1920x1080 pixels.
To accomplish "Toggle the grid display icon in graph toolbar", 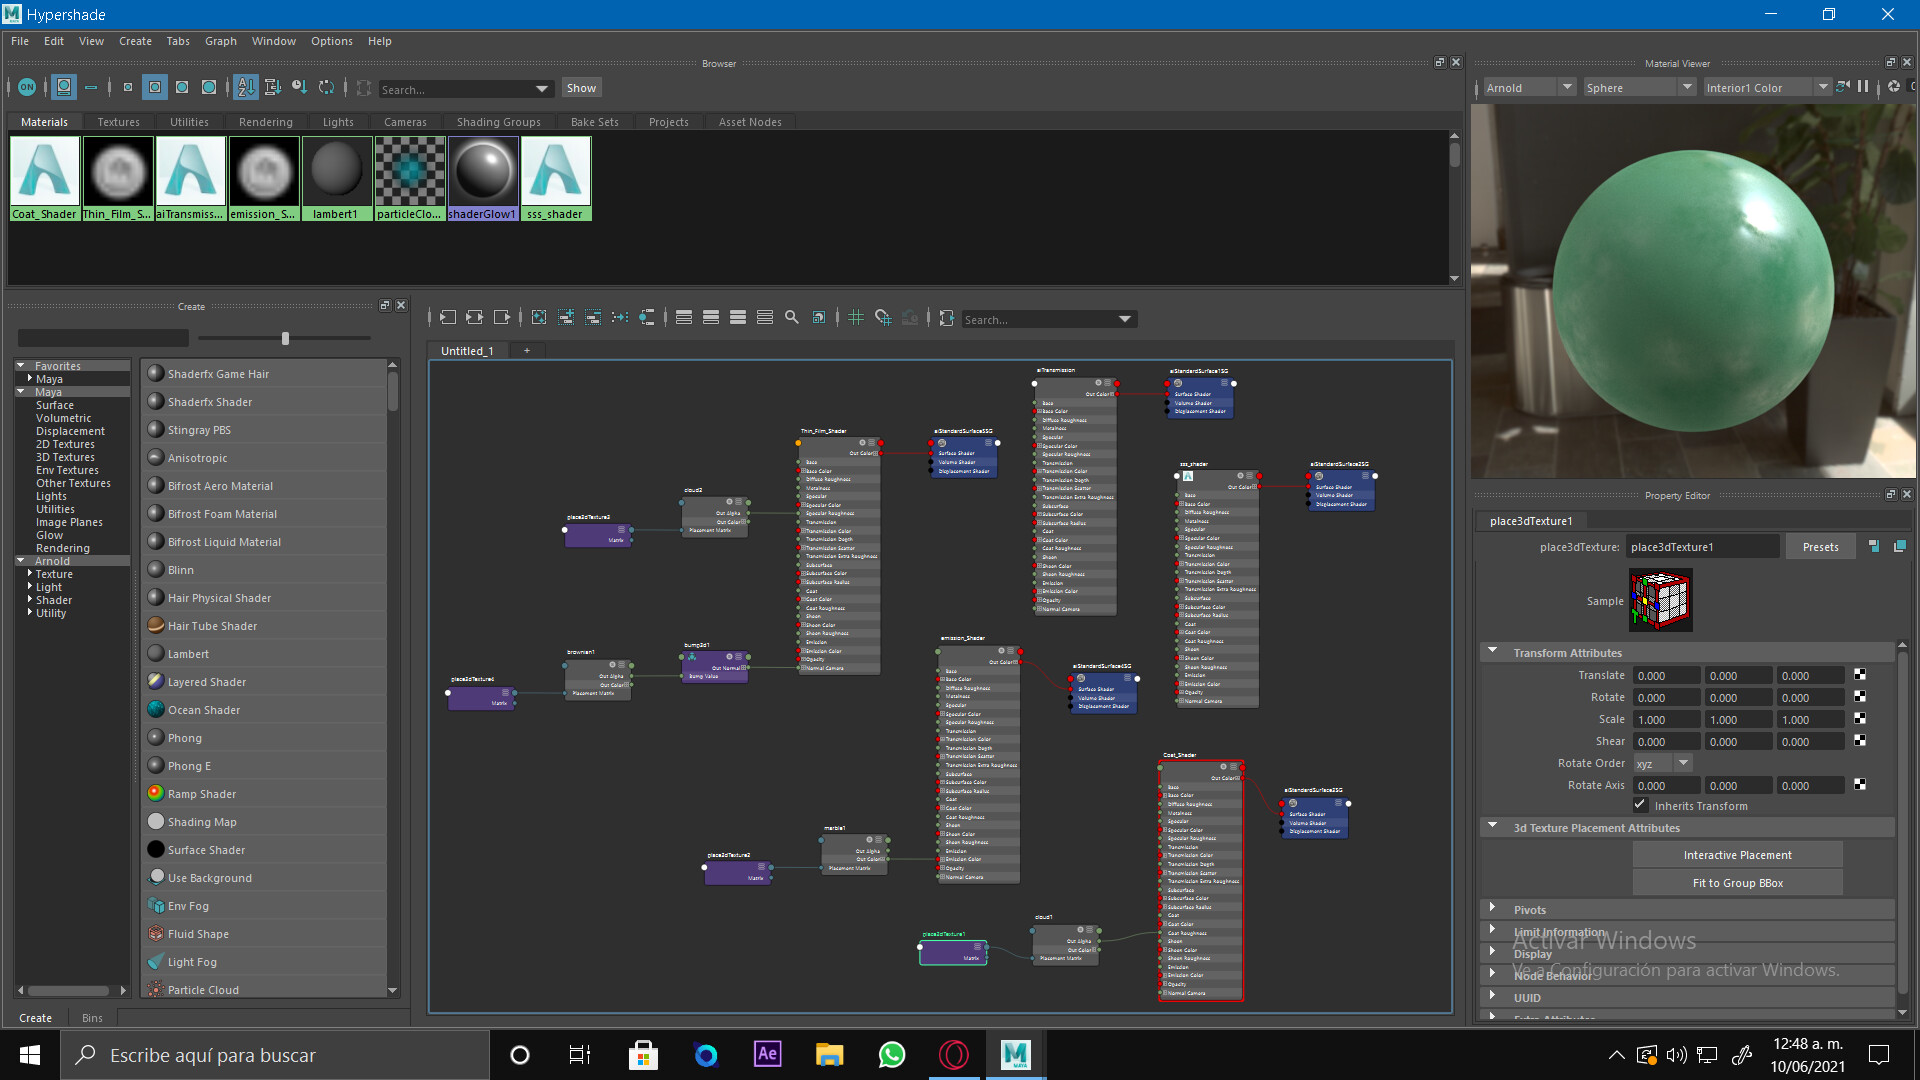I will 856,318.
